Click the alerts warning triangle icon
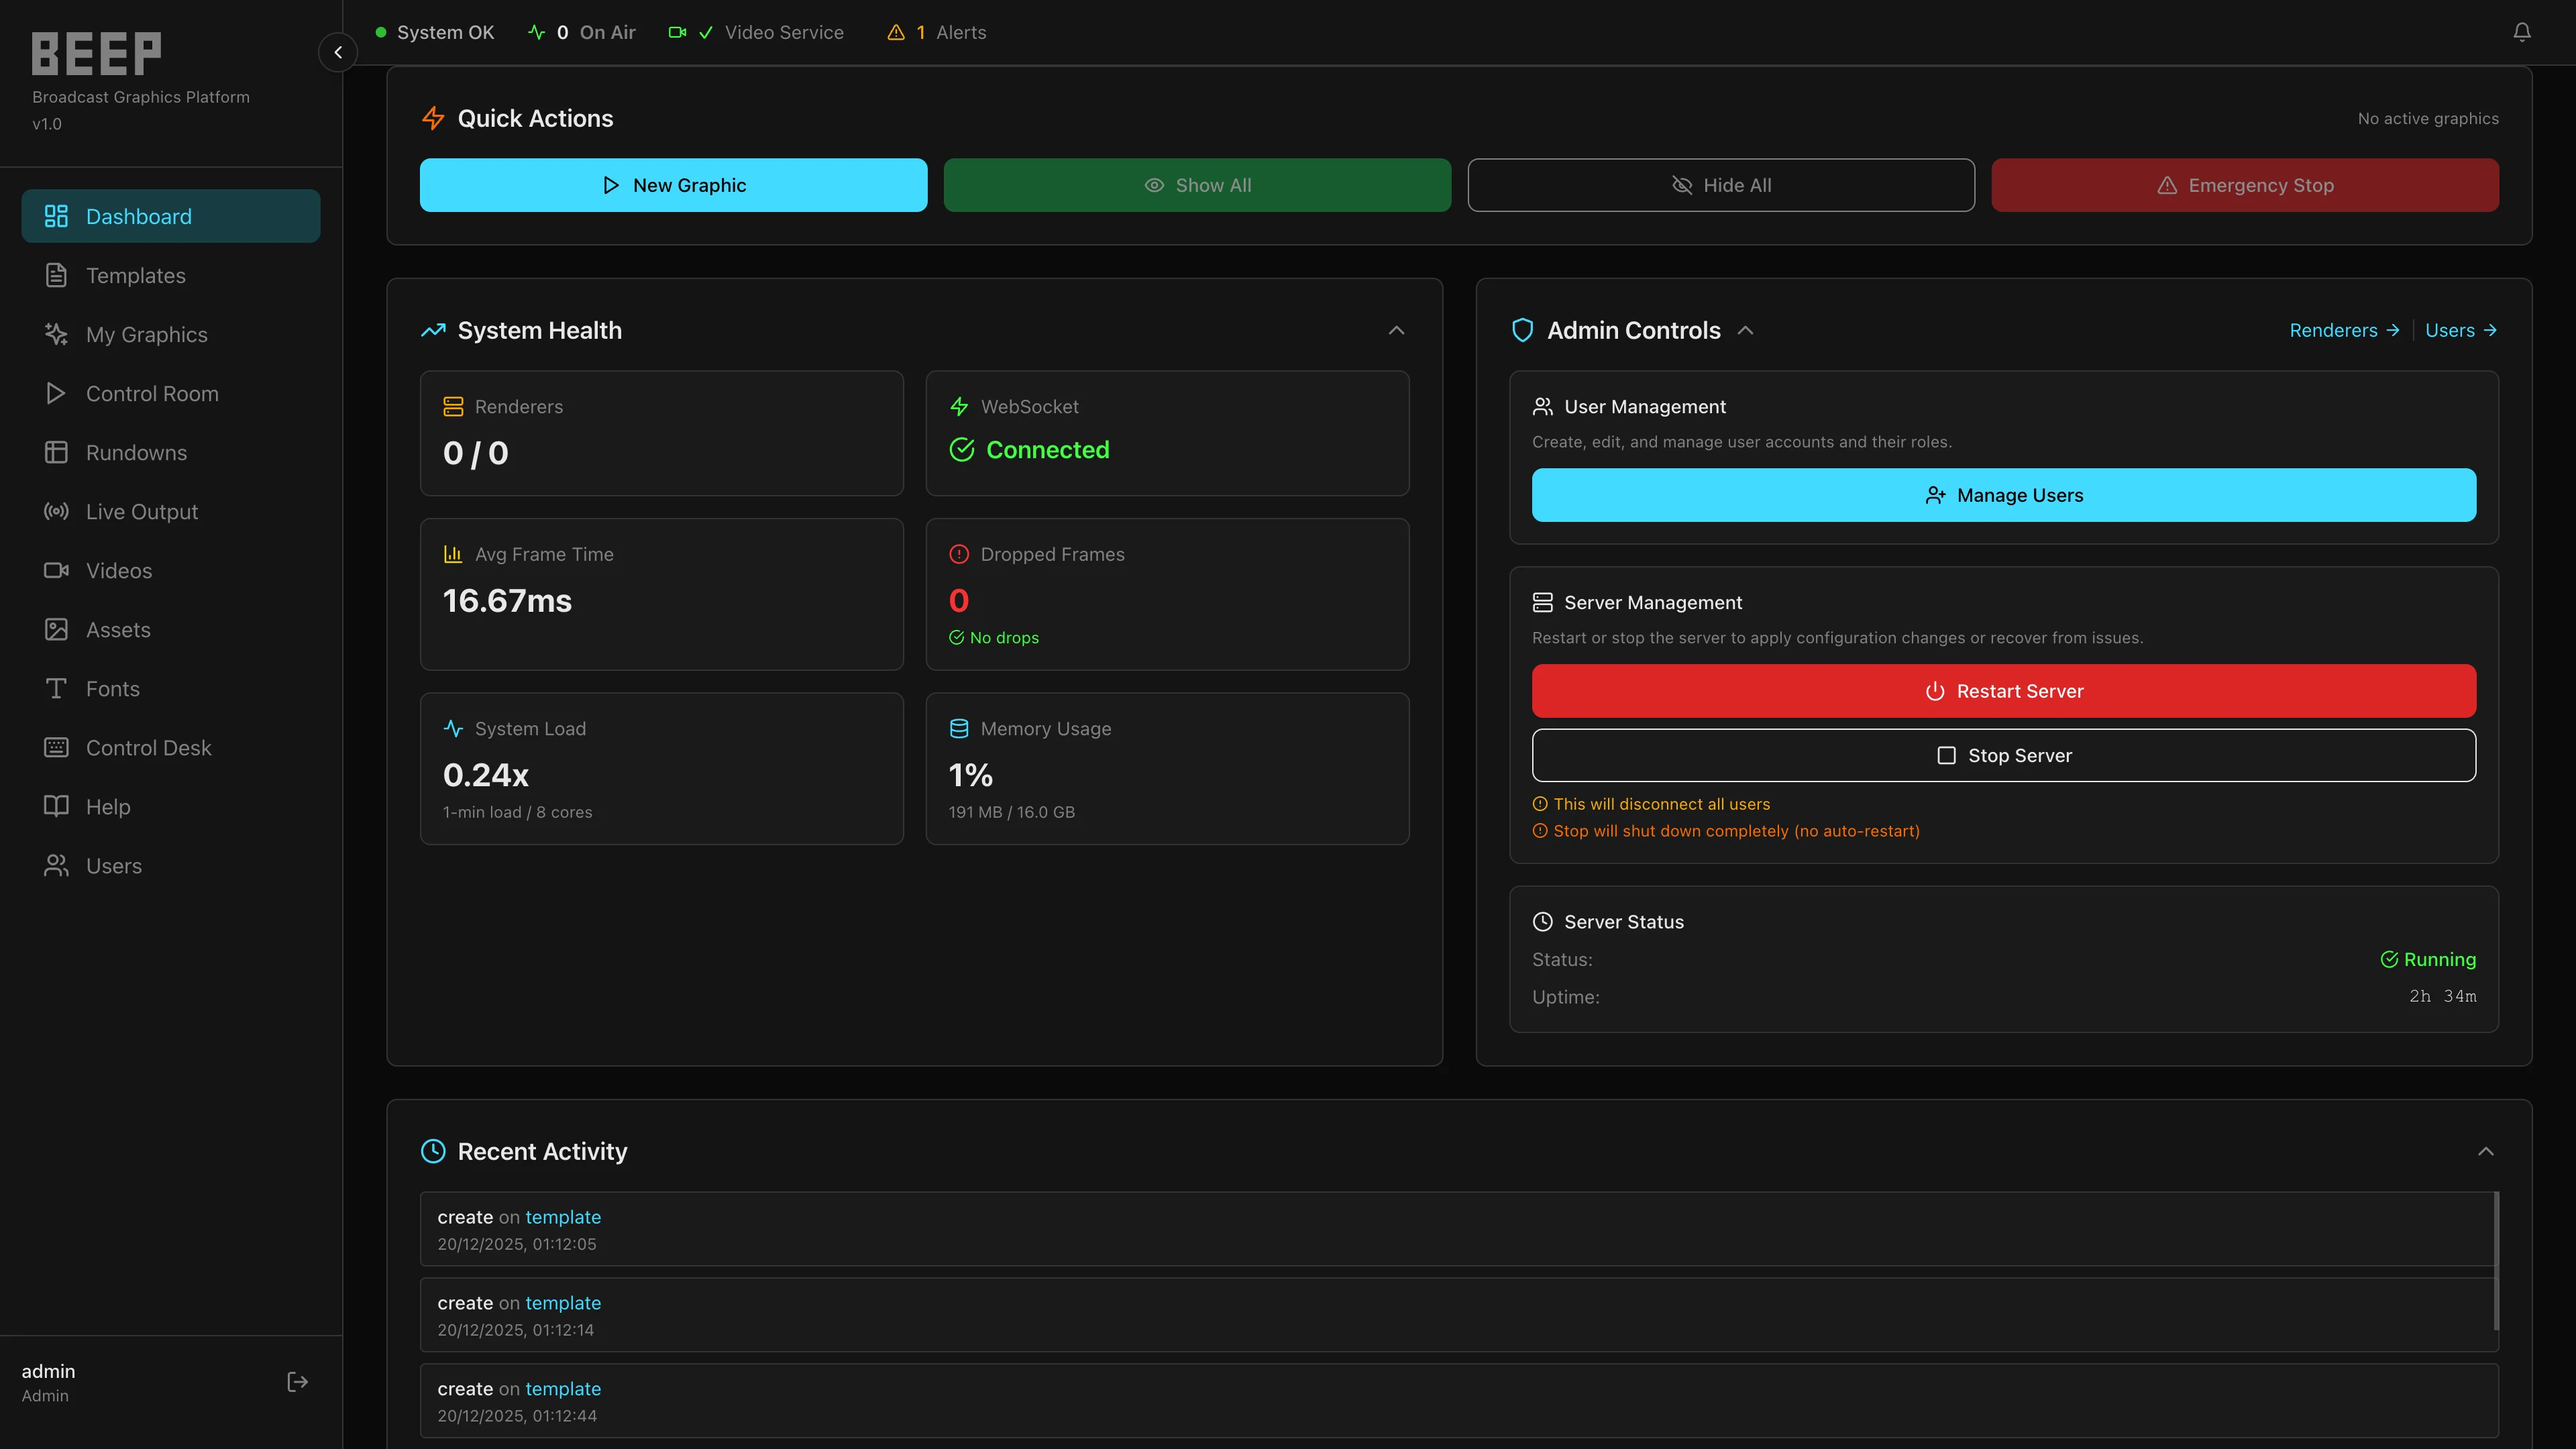The image size is (2576, 1449). pyautogui.click(x=896, y=32)
